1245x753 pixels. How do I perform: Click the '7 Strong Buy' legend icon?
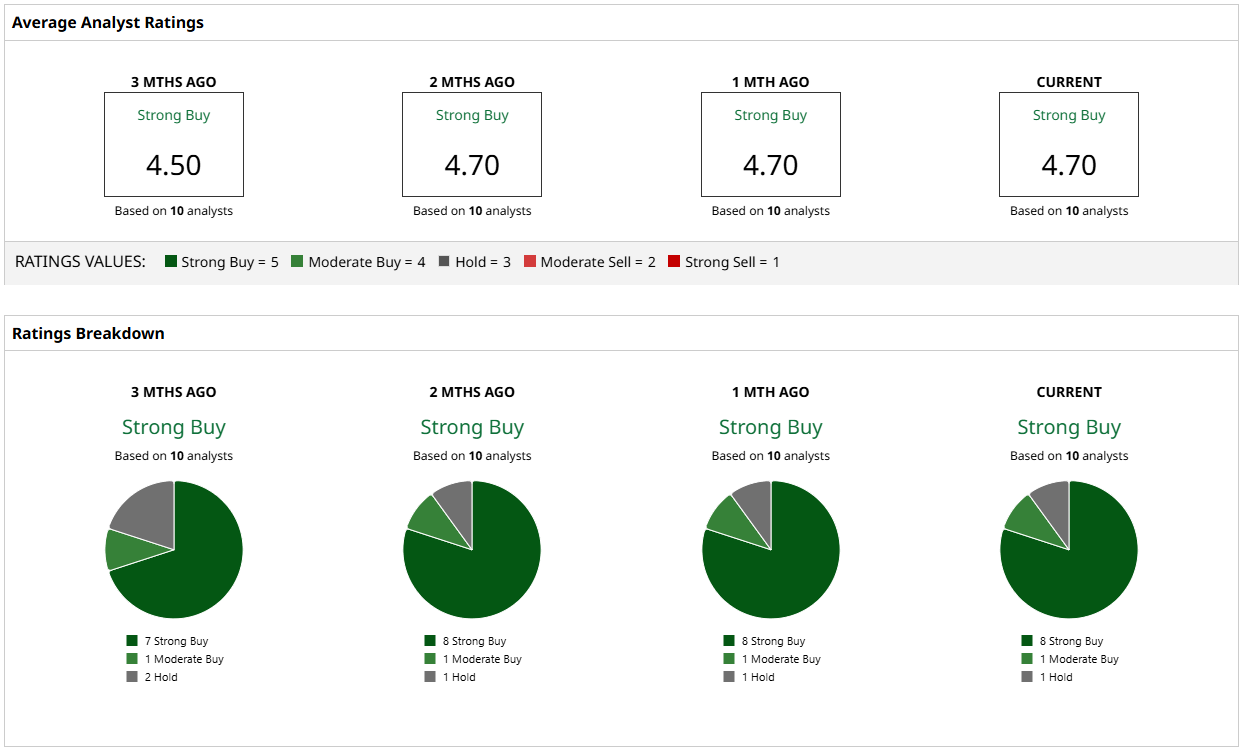[132, 641]
